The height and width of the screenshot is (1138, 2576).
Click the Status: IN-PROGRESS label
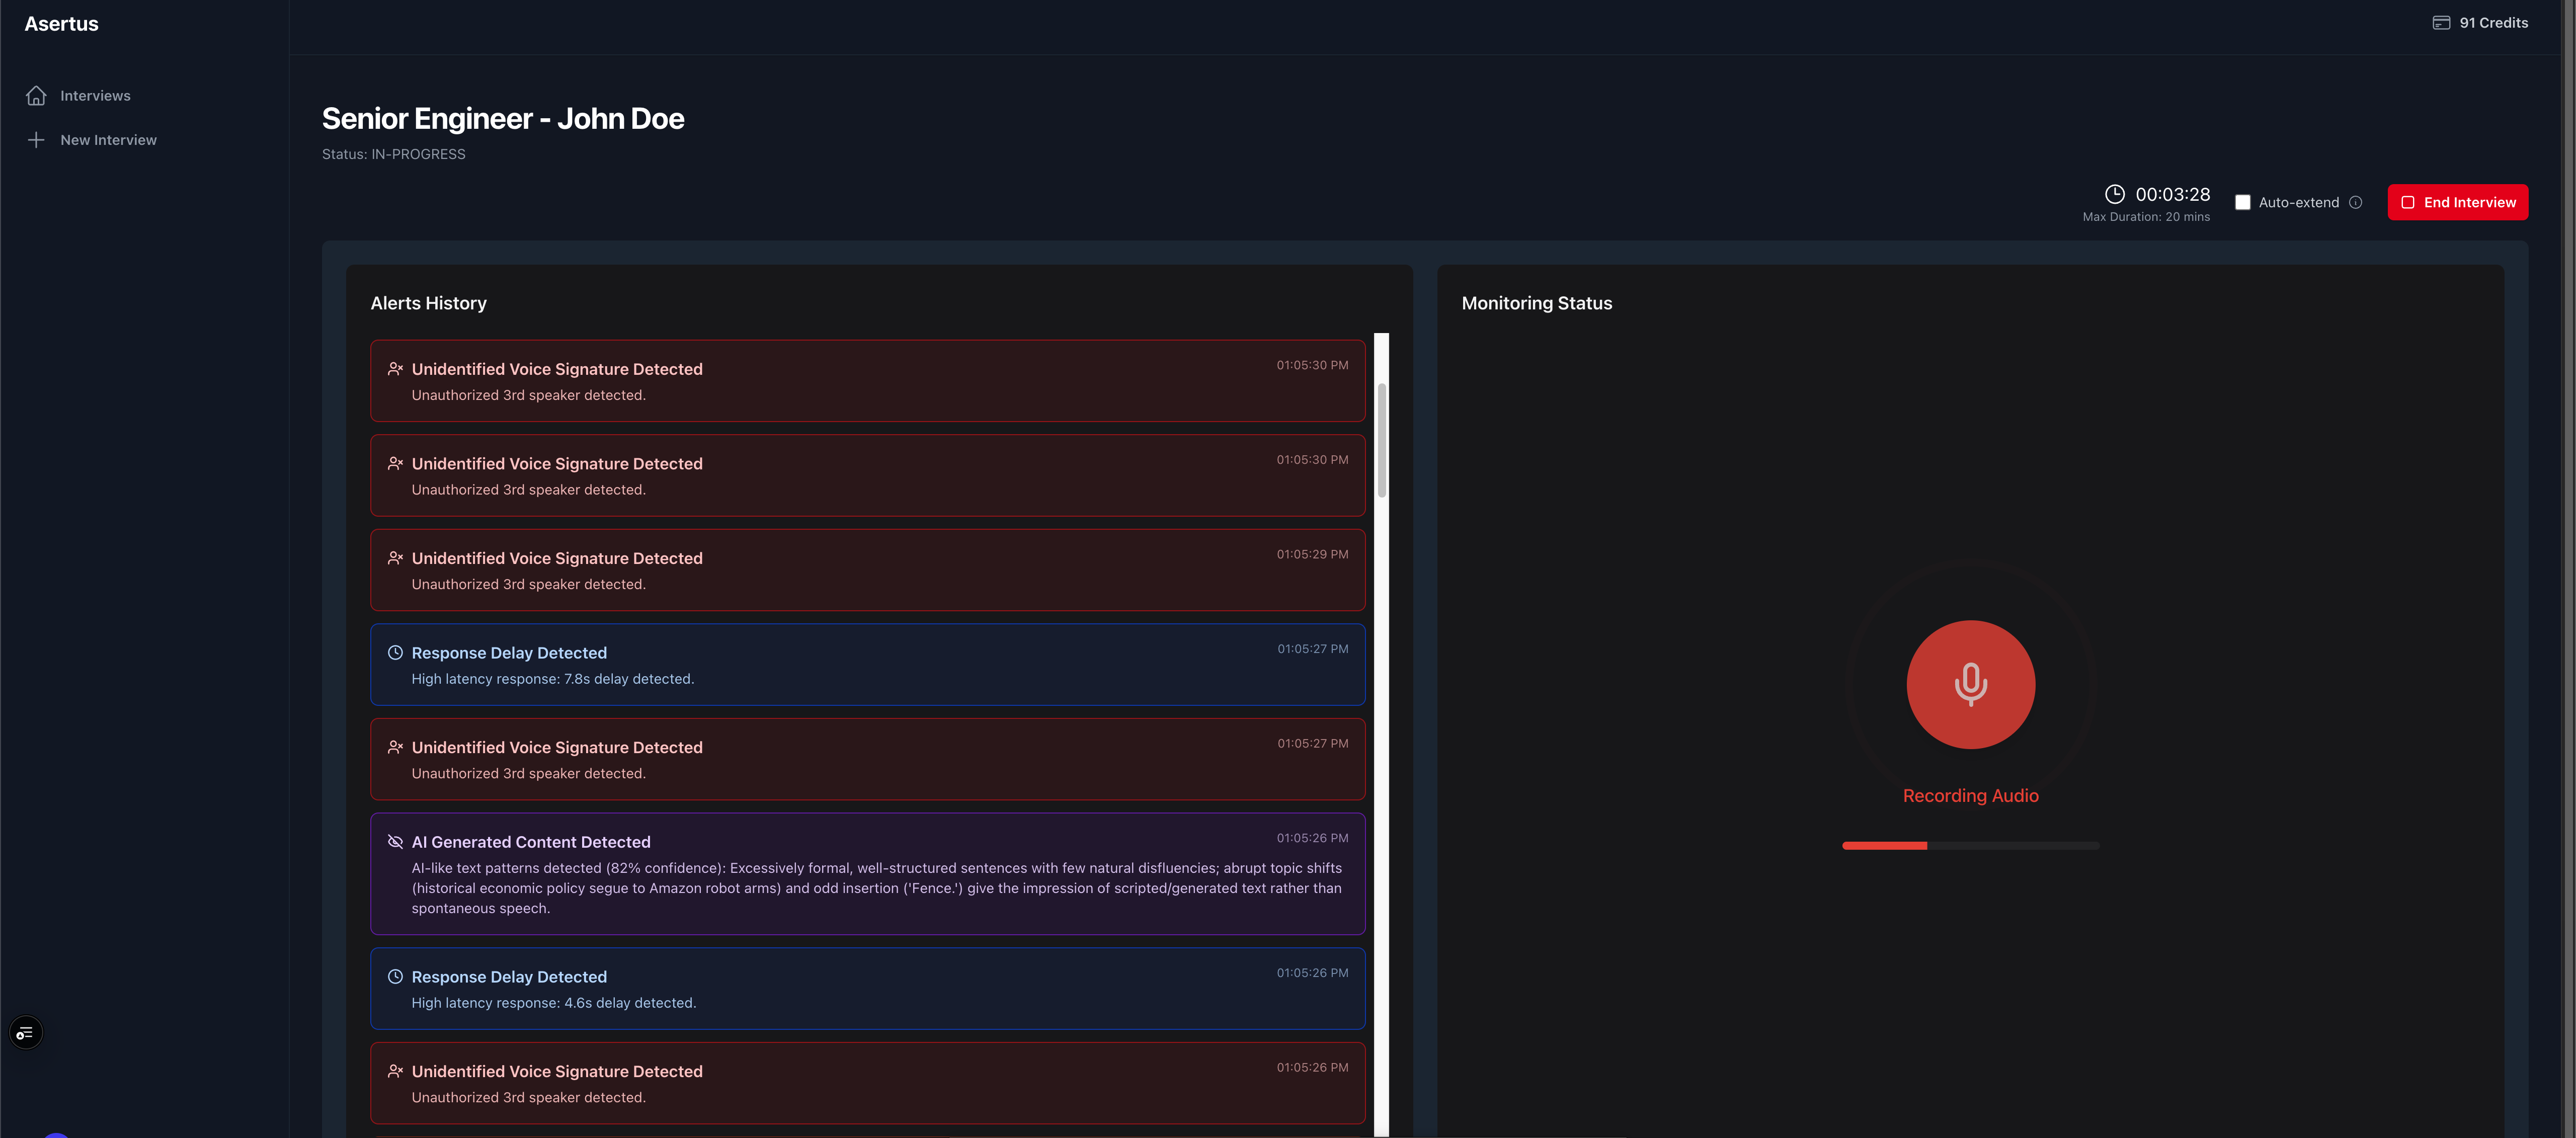point(393,153)
